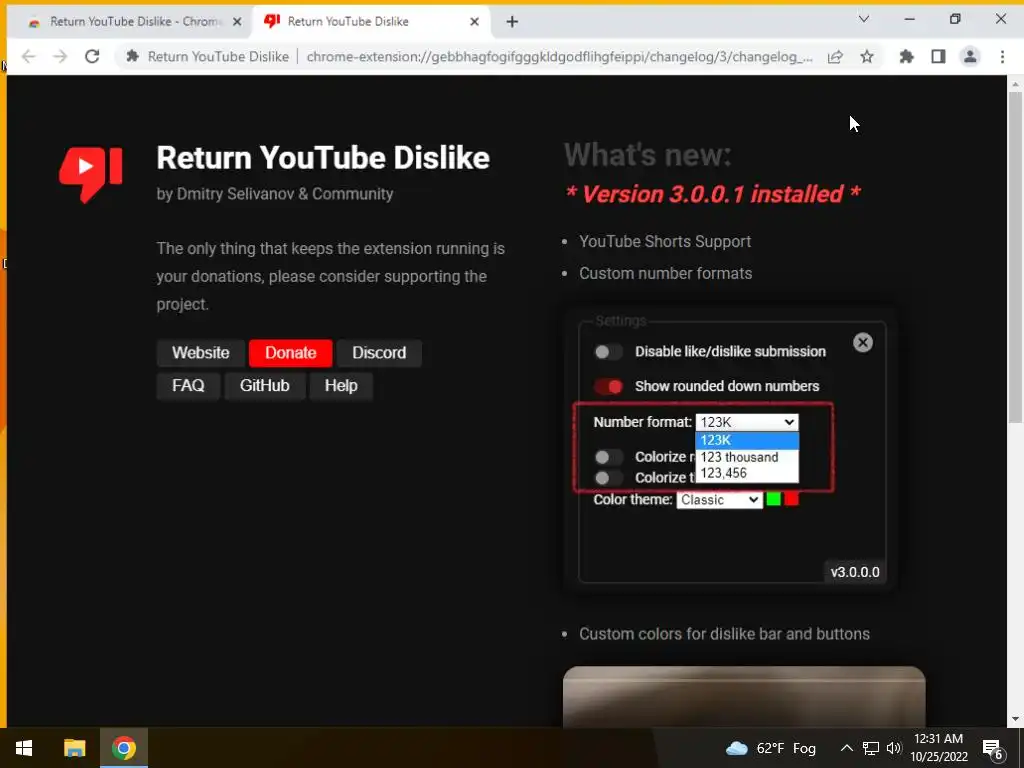Screen dimensions: 1024x768
Task: Close the first Return YouTube Dislike - Chrome tab
Action: (x=237, y=22)
